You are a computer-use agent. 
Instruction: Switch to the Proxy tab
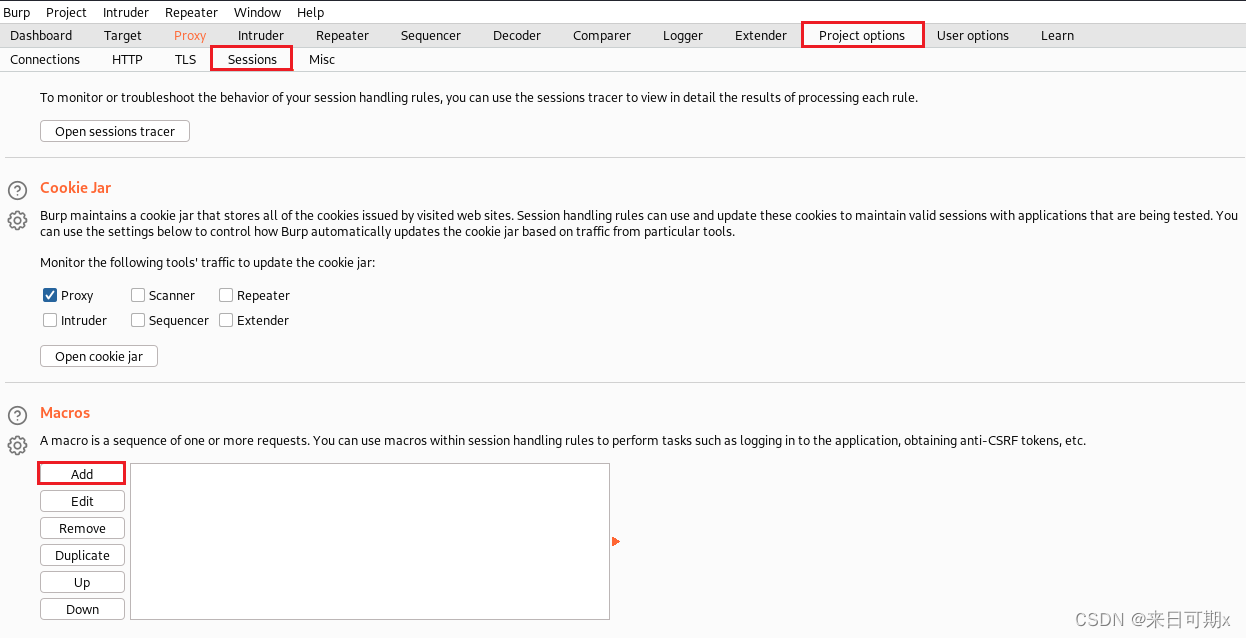(190, 35)
